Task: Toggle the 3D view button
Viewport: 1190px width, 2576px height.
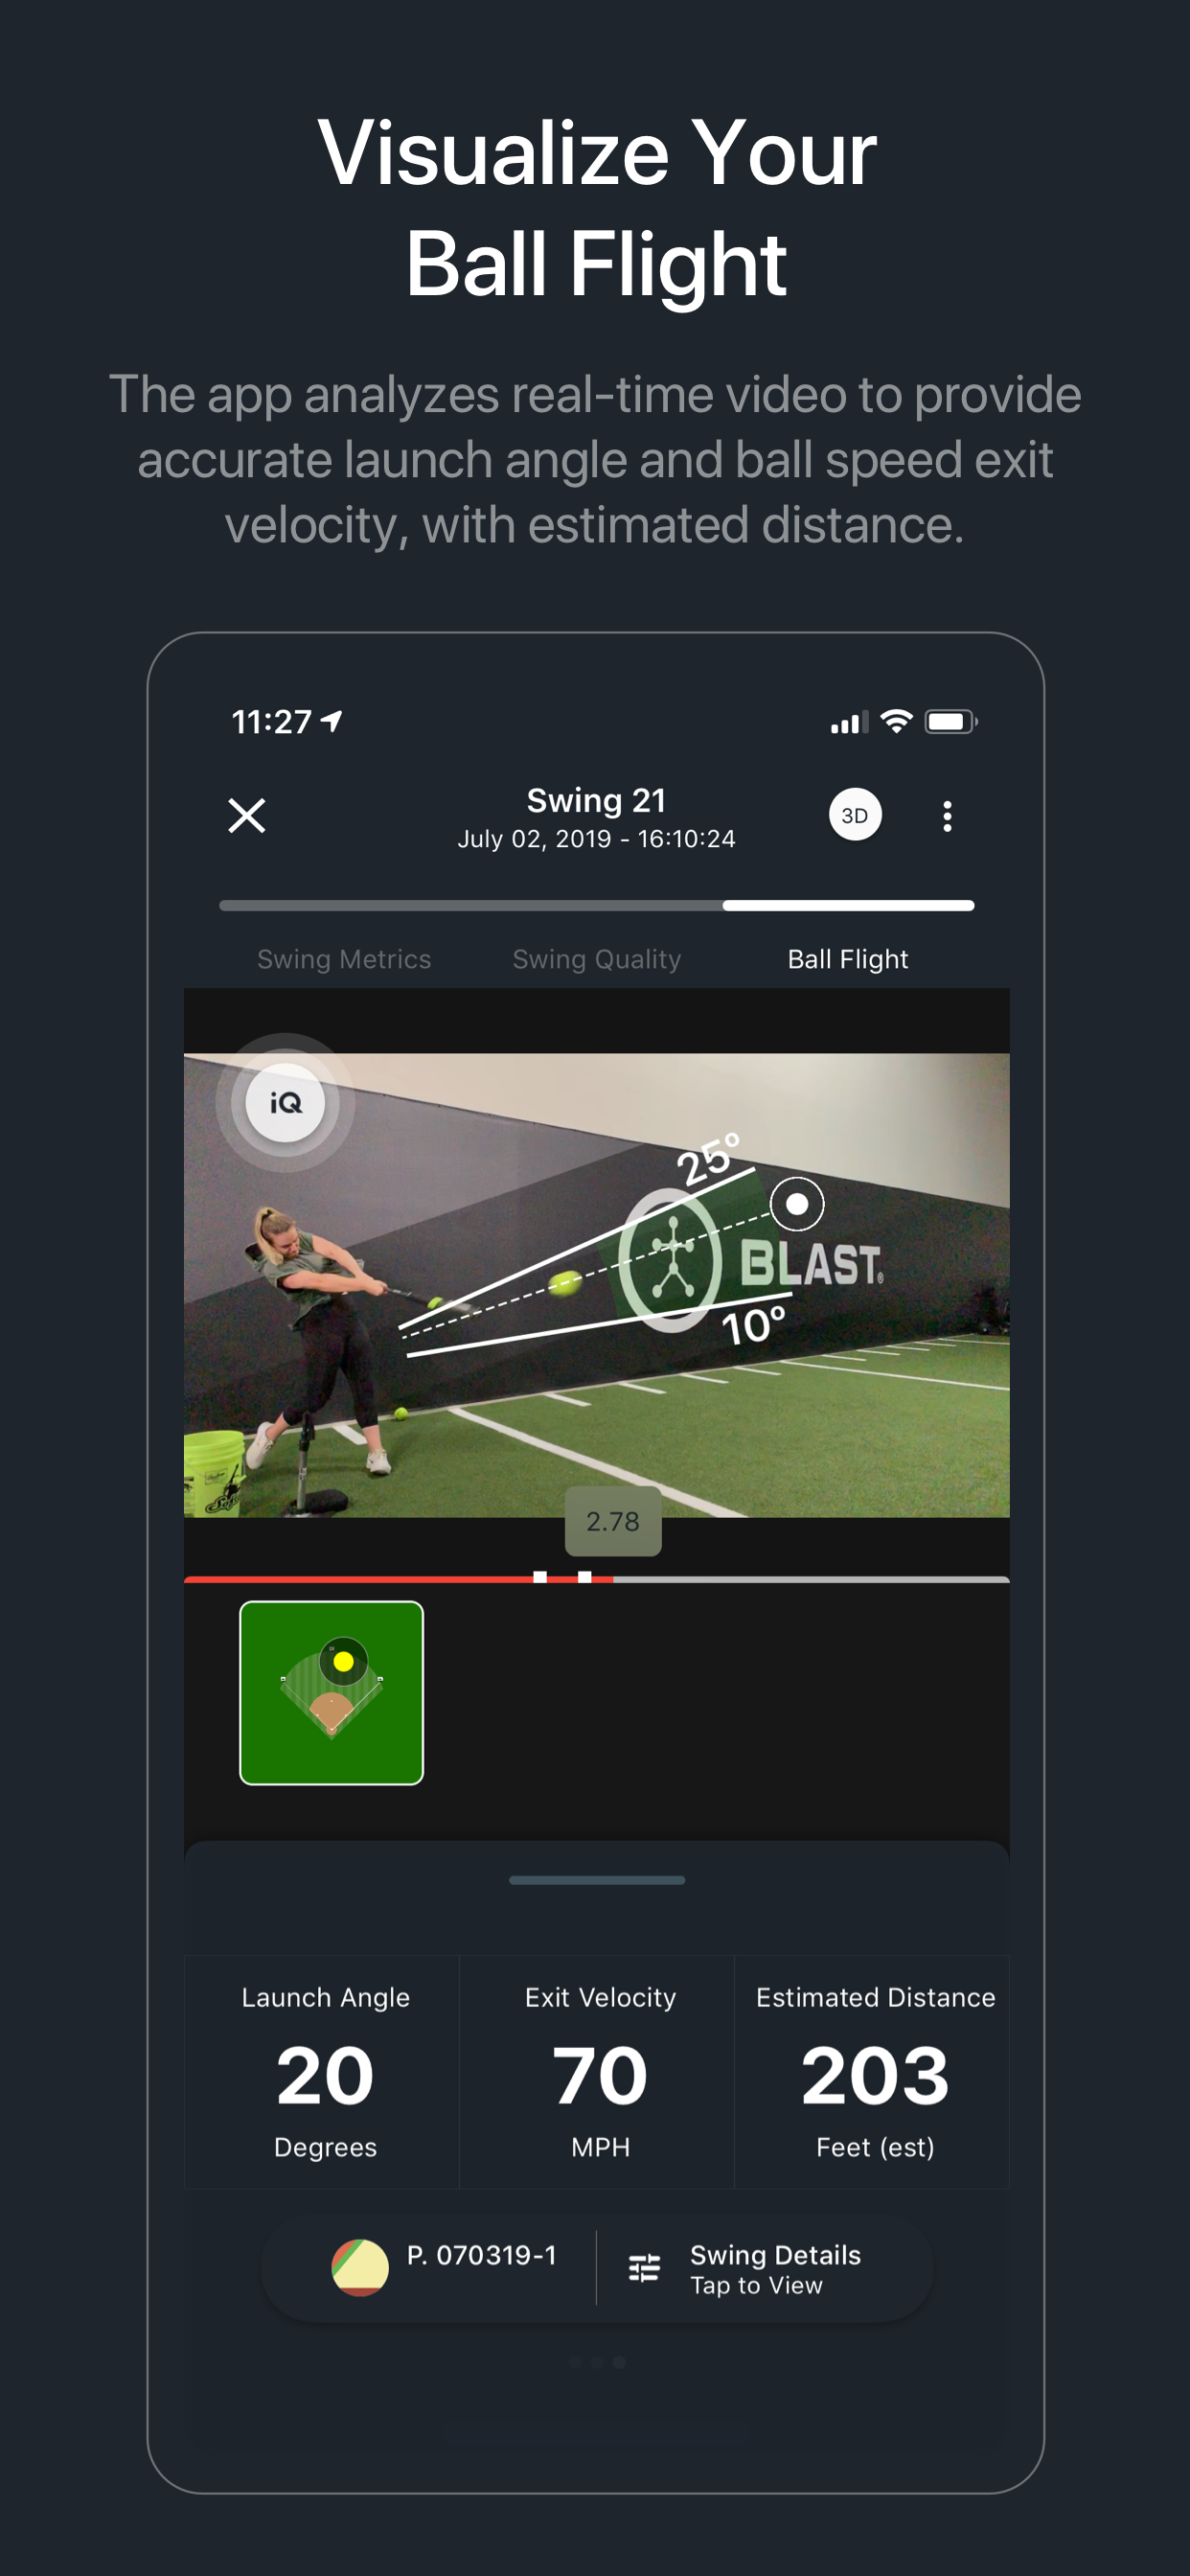Action: coord(855,815)
